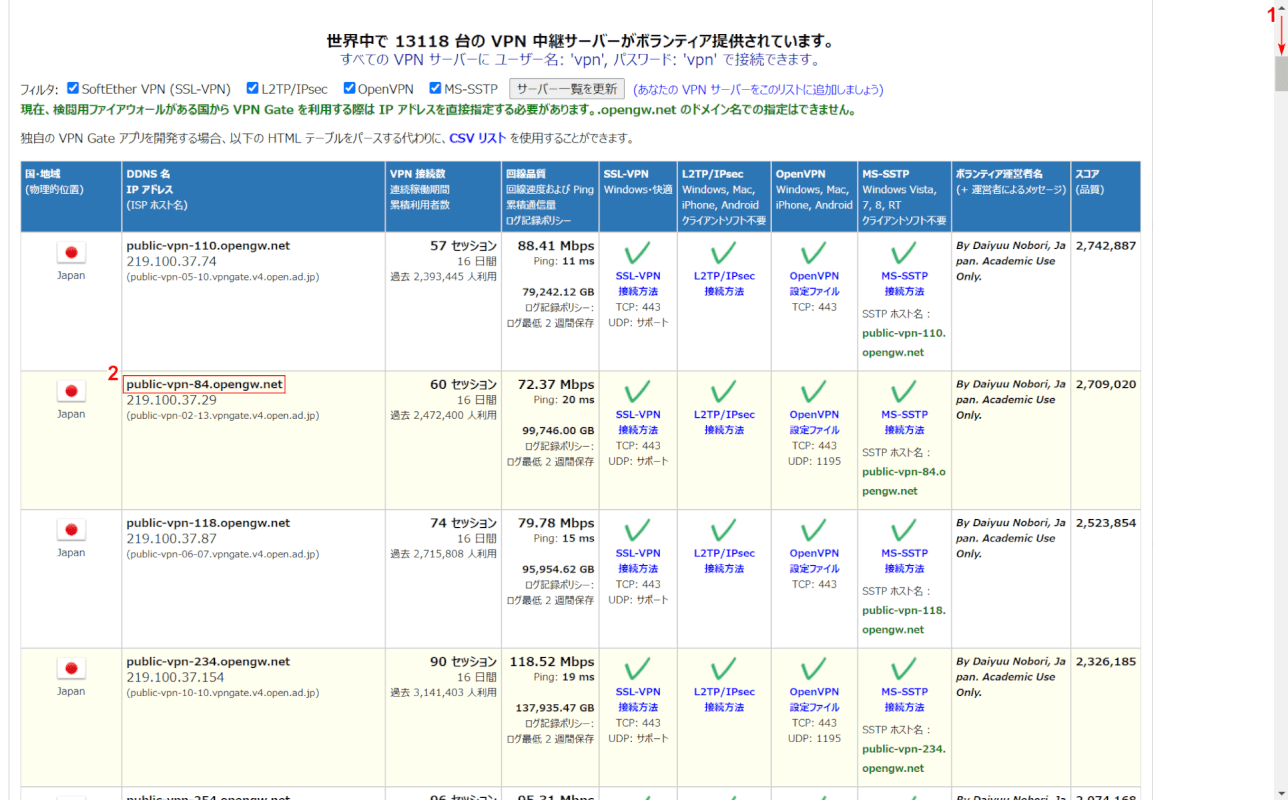1288x800 pixels.
Task: Open the CSV リスト link
Action: (x=477, y=138)
